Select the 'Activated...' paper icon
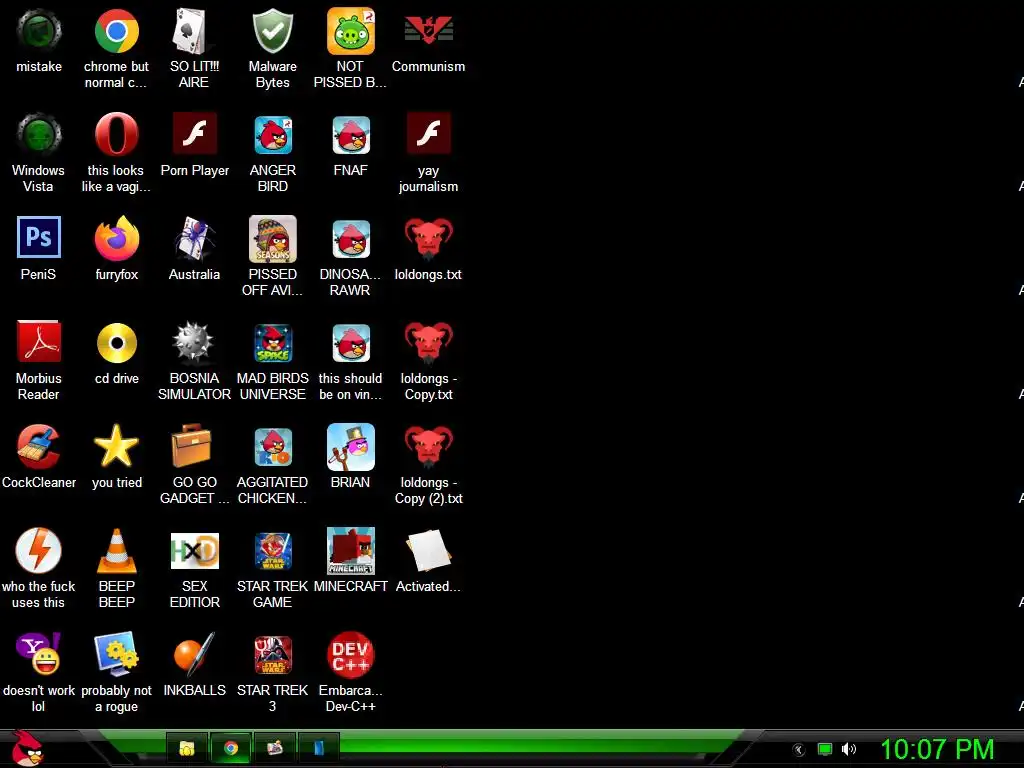The height and width of the screenshot is (768, 1024). coord(428,551)
